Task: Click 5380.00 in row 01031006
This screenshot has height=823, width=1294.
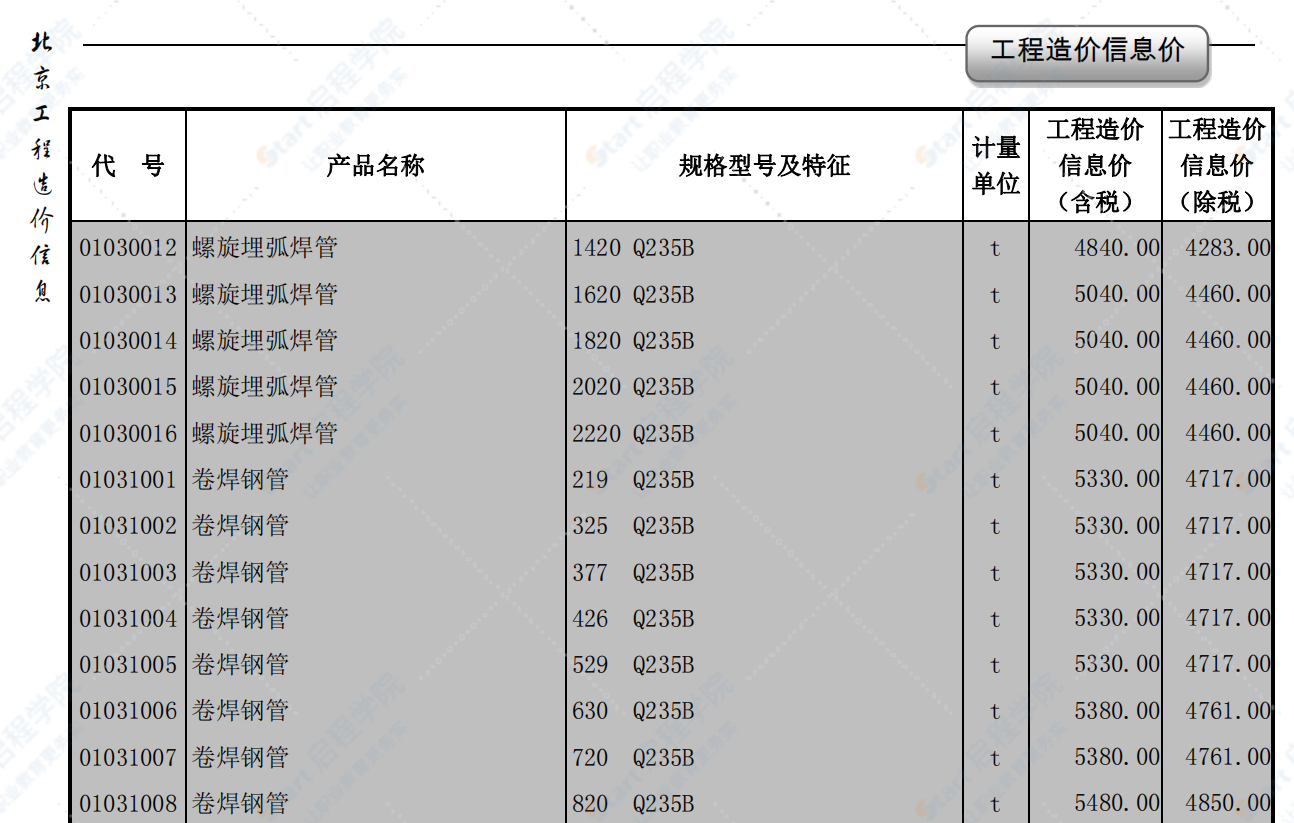Action: (x=1117, y=711)
